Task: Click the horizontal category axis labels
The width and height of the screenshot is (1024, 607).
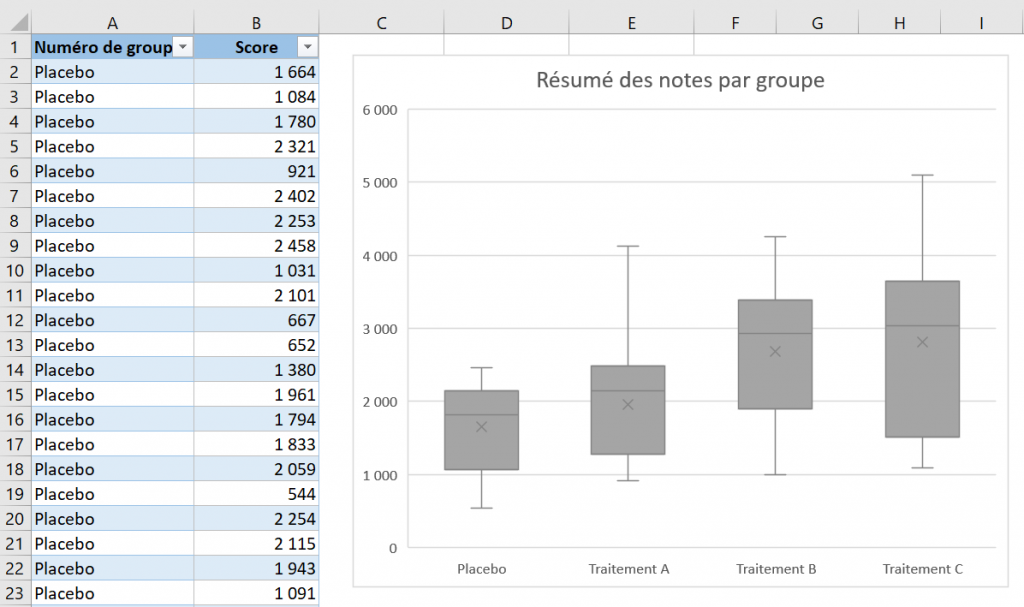Action: (629, 568)
